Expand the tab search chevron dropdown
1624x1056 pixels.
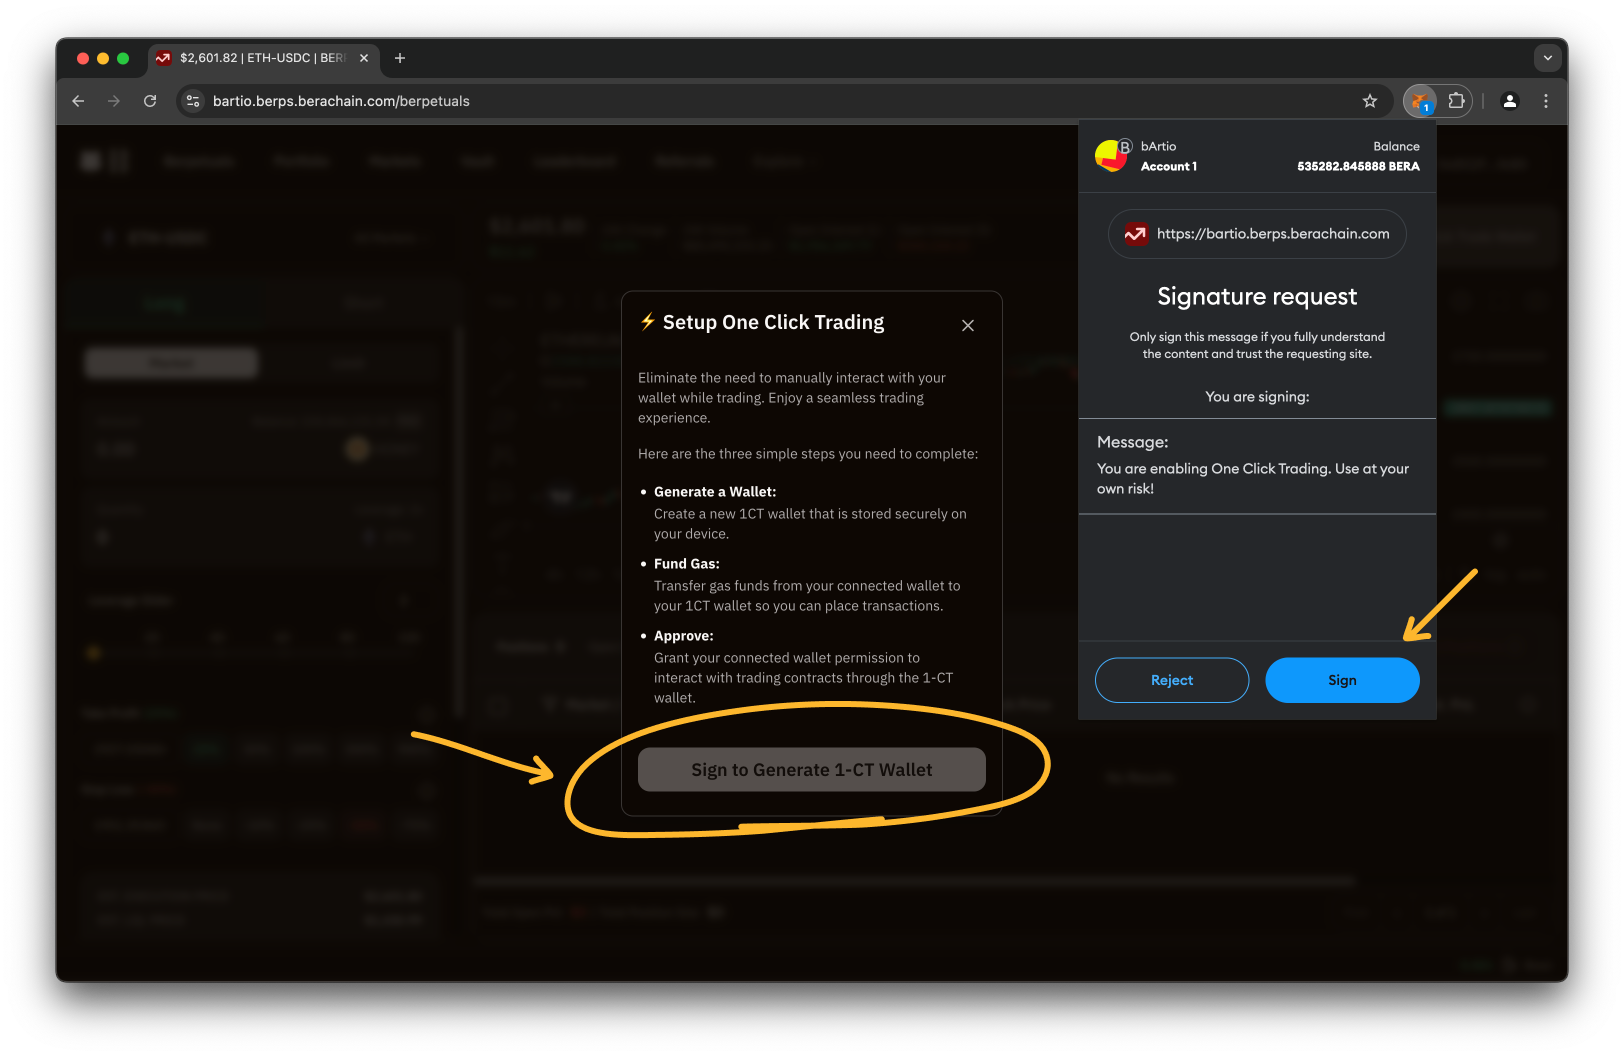[1548, 58]
